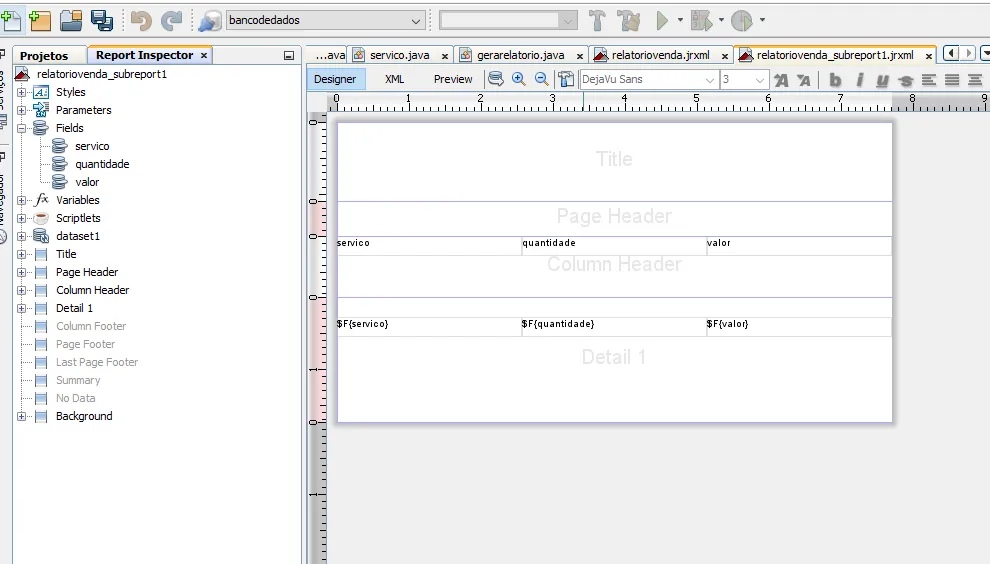Toggle bold text formatting
990x564 pixels.
point(835,80)
